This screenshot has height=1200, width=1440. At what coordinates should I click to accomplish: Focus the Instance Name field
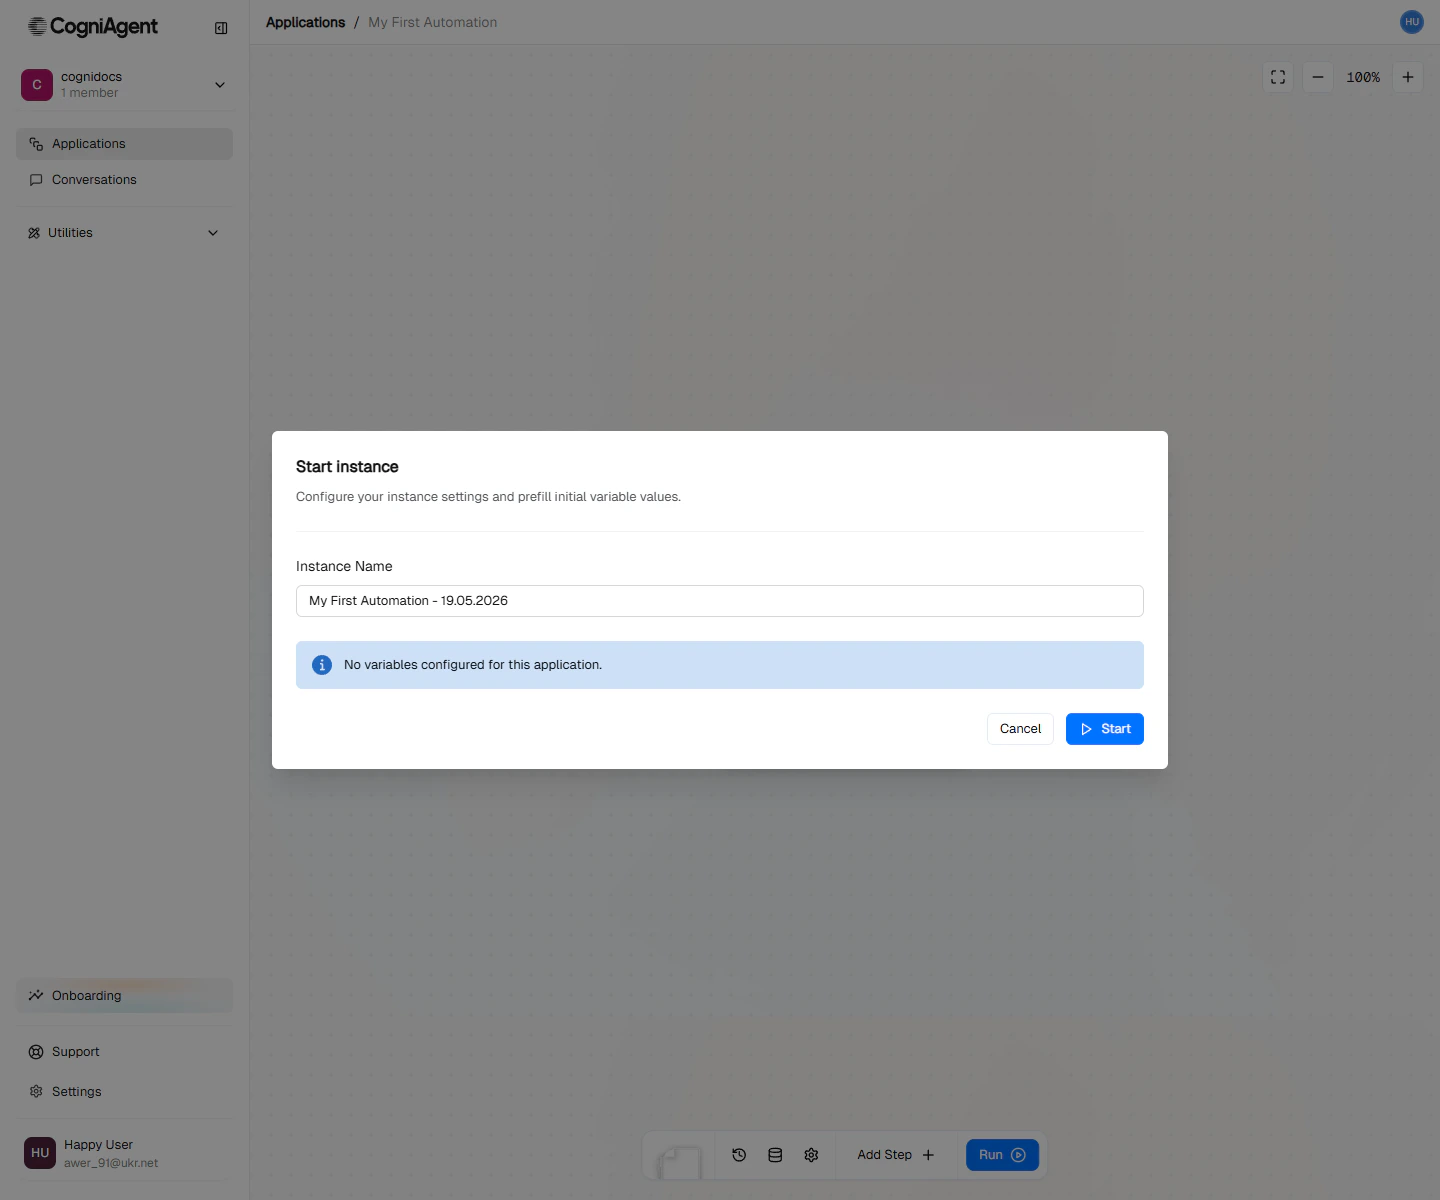click(x=720, y=601)
